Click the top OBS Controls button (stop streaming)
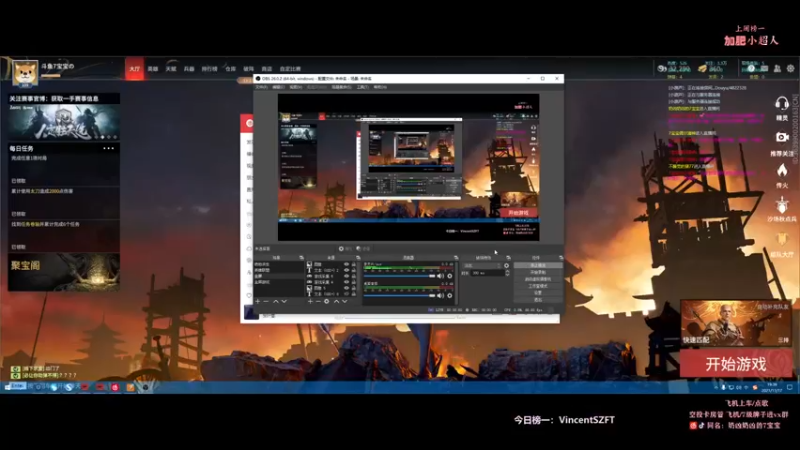The width and height of the screenshot is (800, 450). pos(538,265)
